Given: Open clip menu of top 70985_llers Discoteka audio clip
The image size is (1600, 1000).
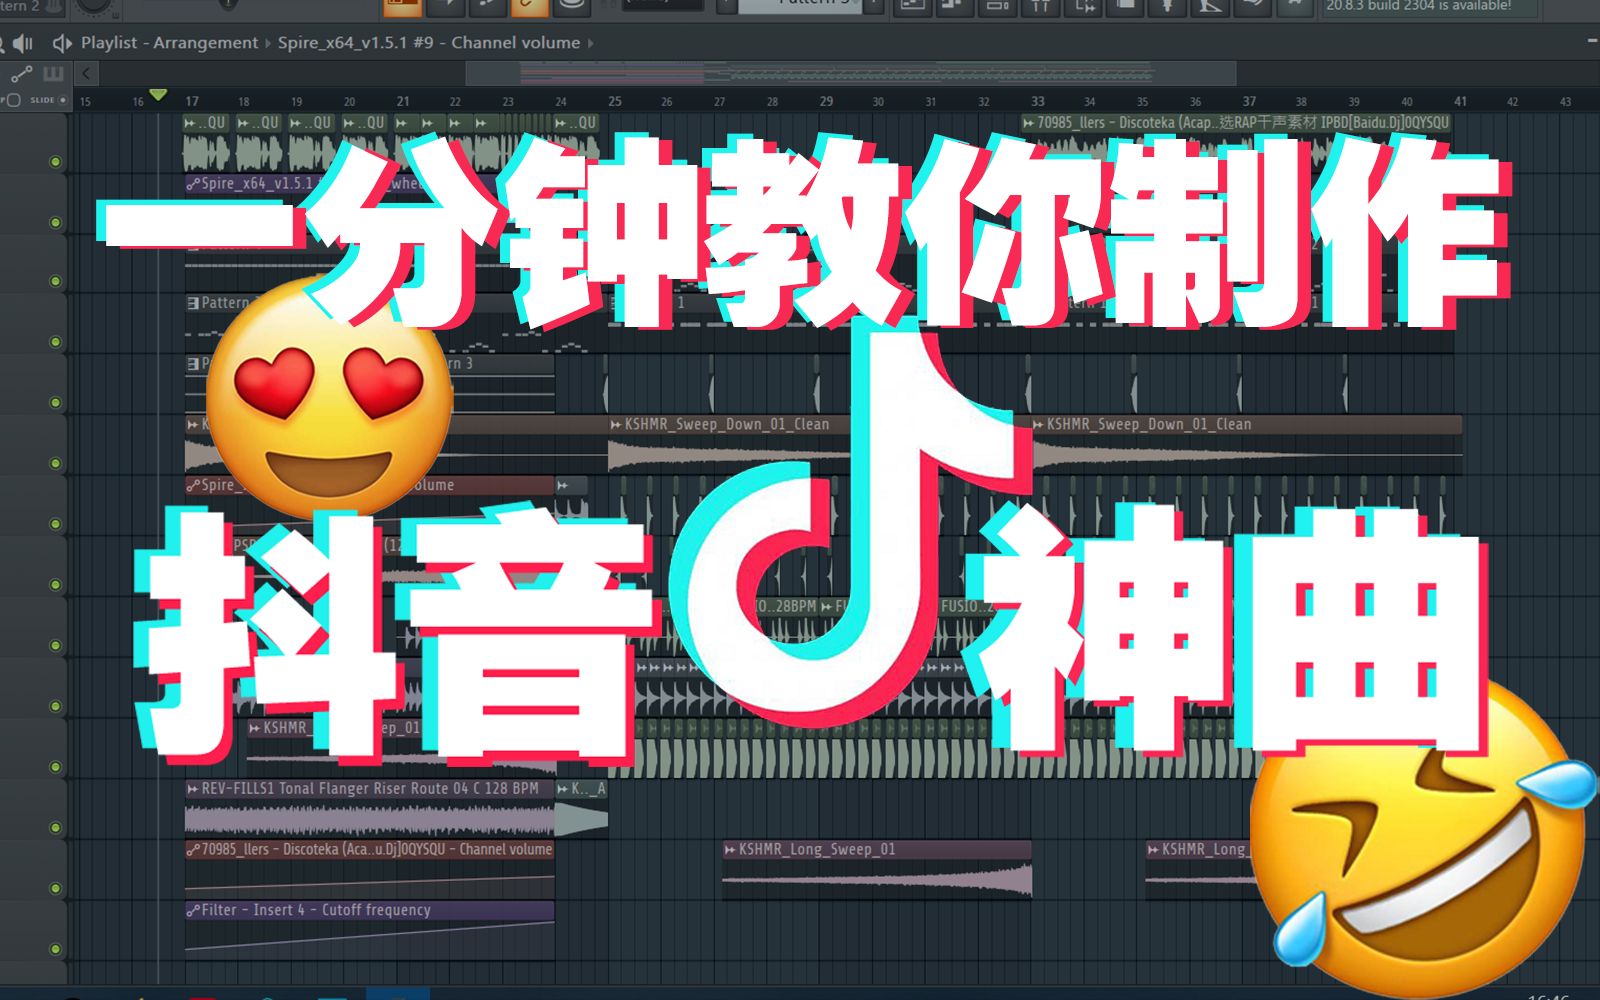Looking at the screenshot, I should (1028, 122).
